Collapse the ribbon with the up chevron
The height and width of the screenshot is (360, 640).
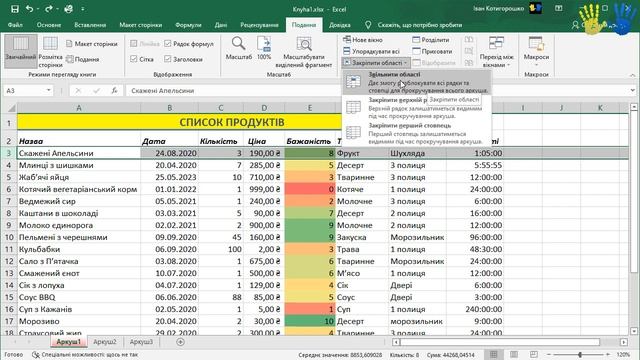[632, 75]
